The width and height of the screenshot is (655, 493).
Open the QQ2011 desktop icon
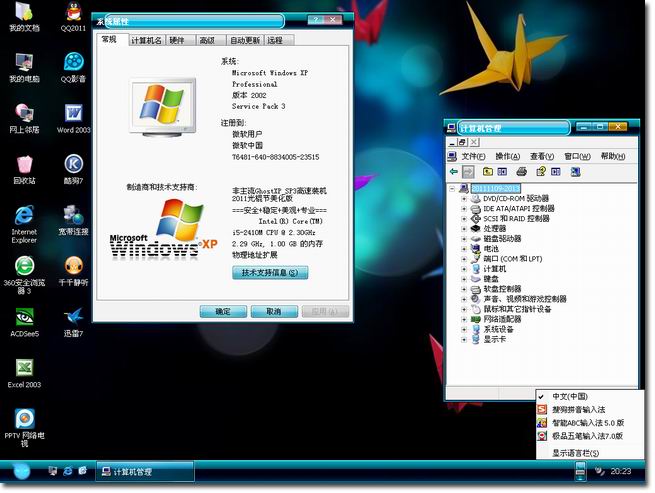[x=74, y=17]
